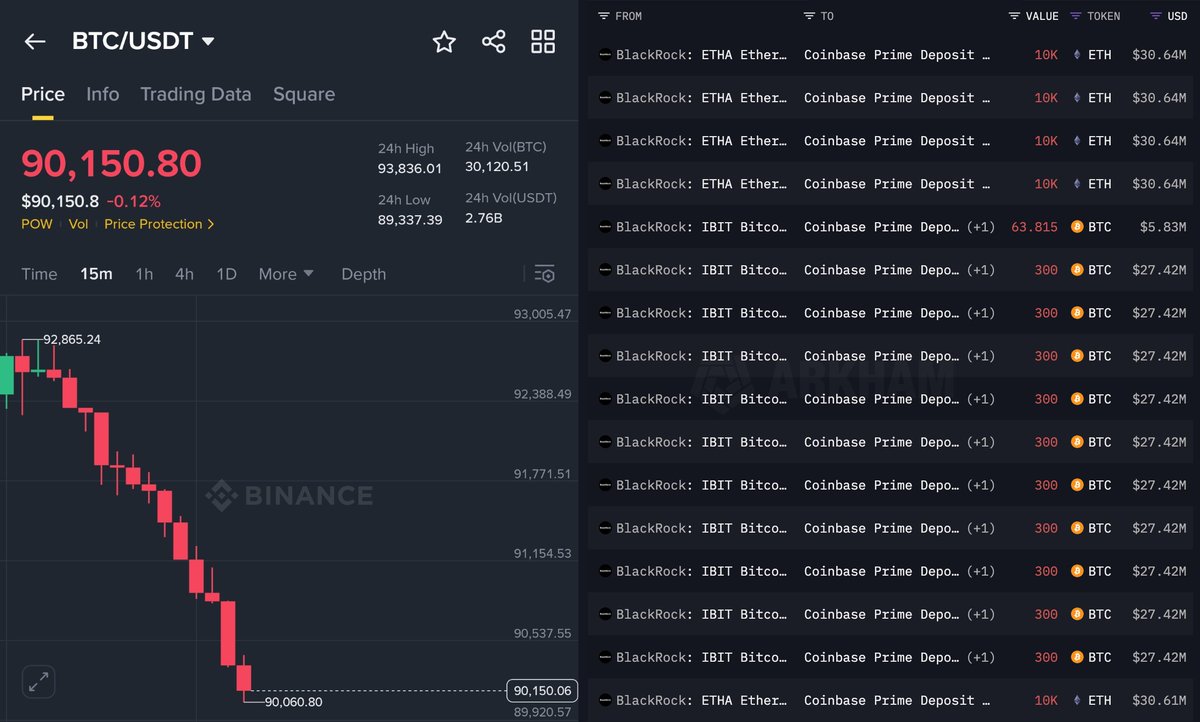The image size is (1200, 722).
Task: Select the 4h chart interval
Action: click(x=184, y=274)
